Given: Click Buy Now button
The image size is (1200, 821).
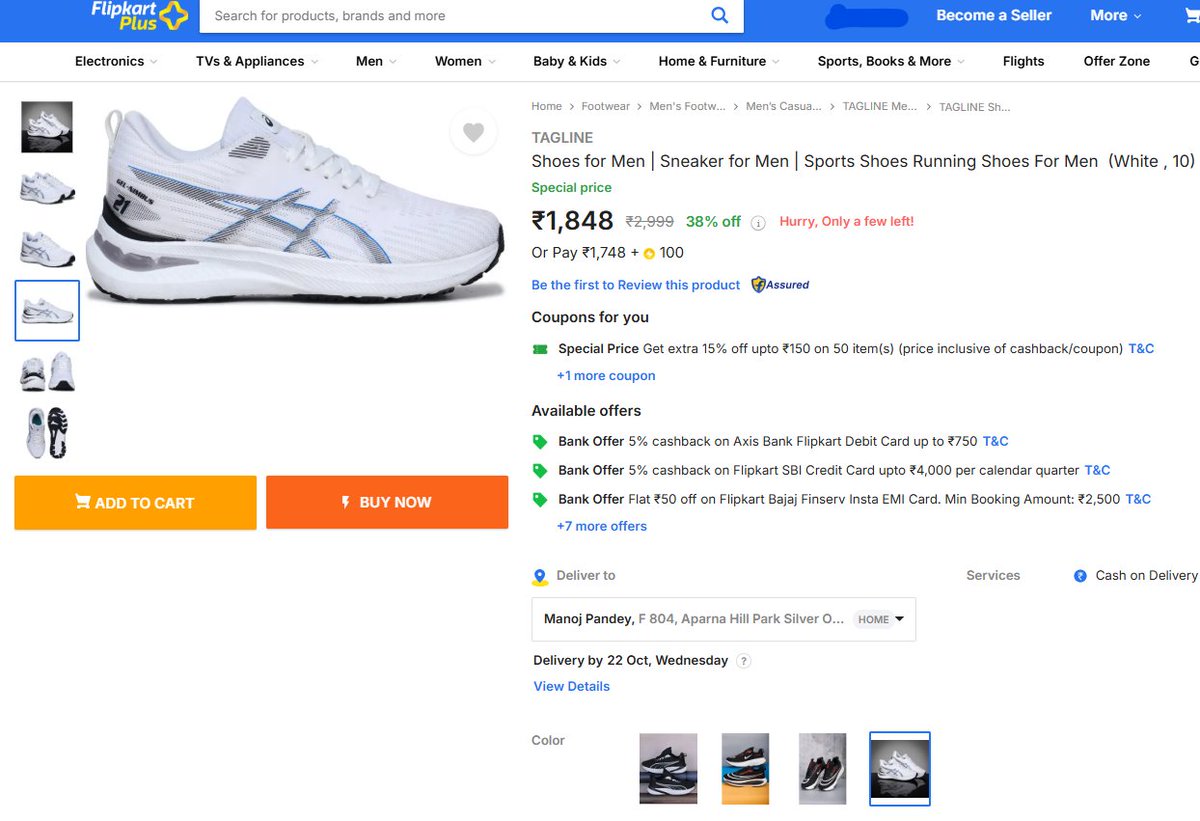Looking at the screenshot, I should pyautogui.click(x=387, y=502).
